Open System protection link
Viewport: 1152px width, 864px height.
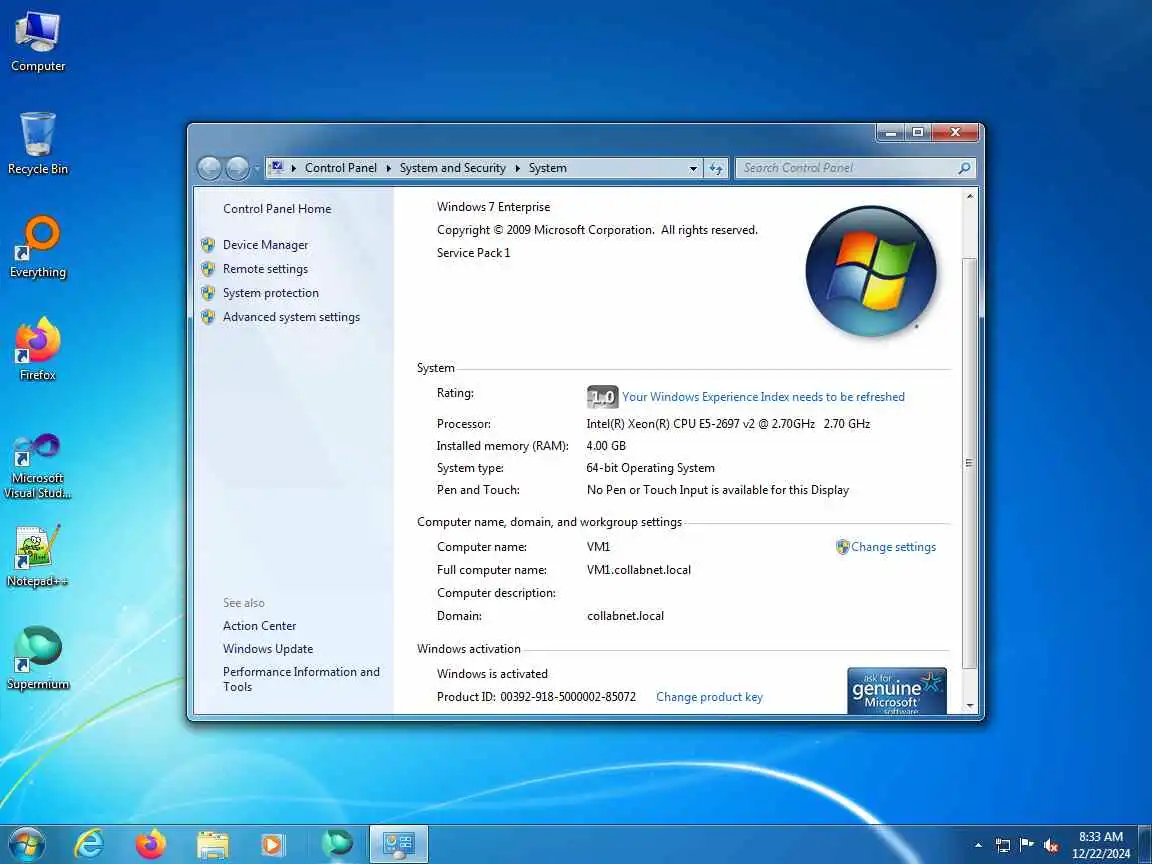(x=270, y=293)
